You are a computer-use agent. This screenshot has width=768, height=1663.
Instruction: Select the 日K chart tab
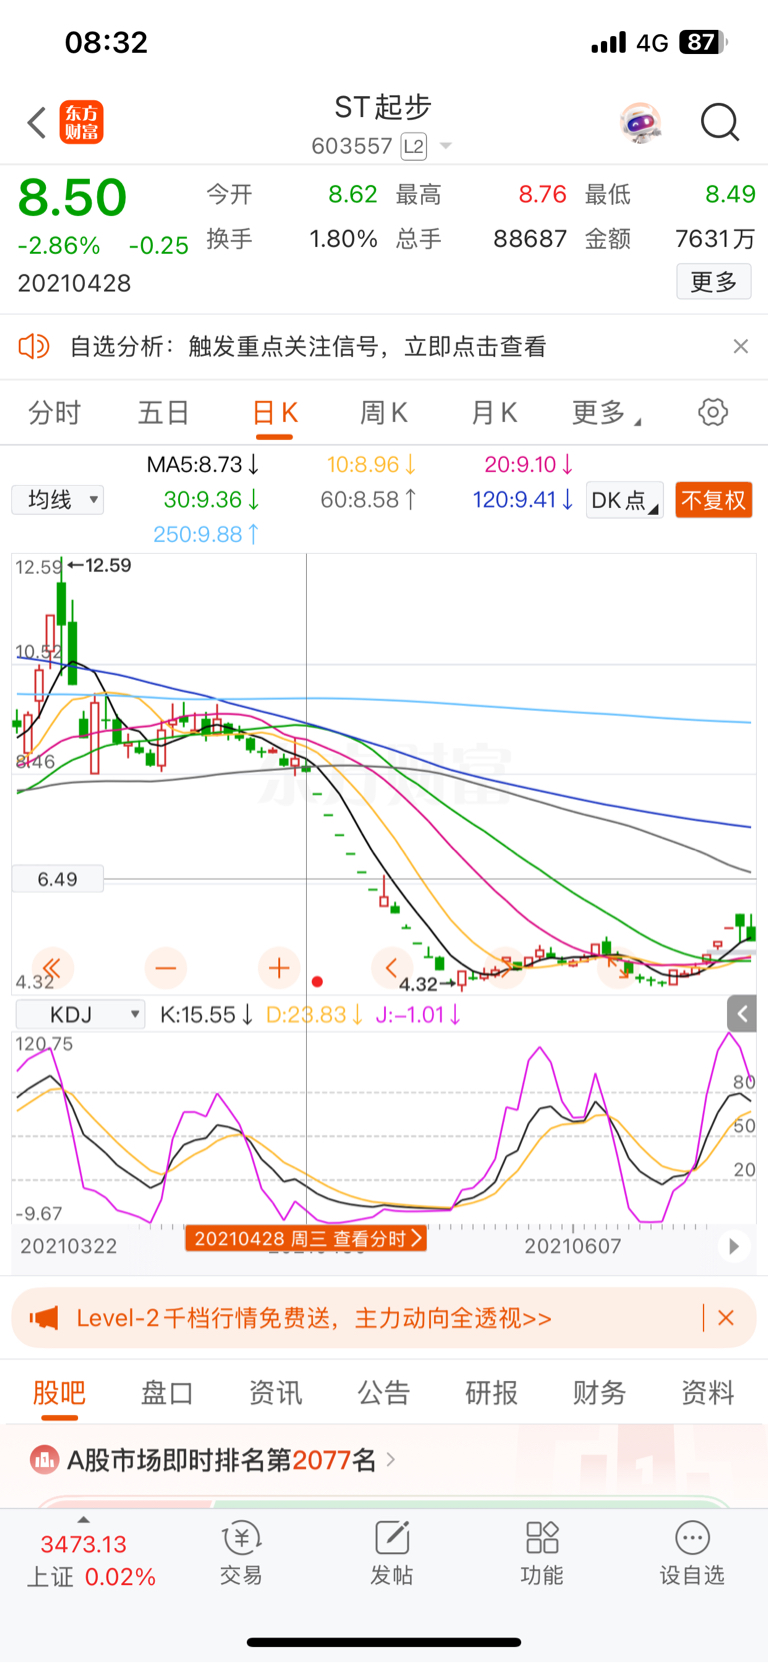tap(275, 412)
